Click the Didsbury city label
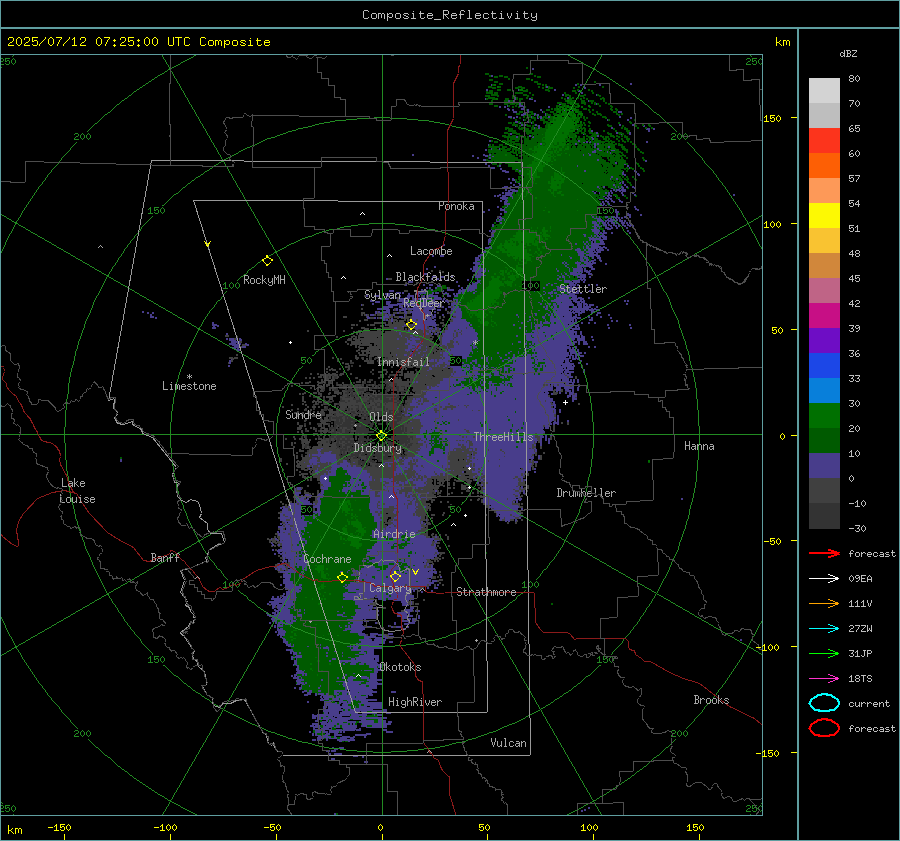Image resolution: width=900 pixels, height=841 pixels. tap(377, 448)
